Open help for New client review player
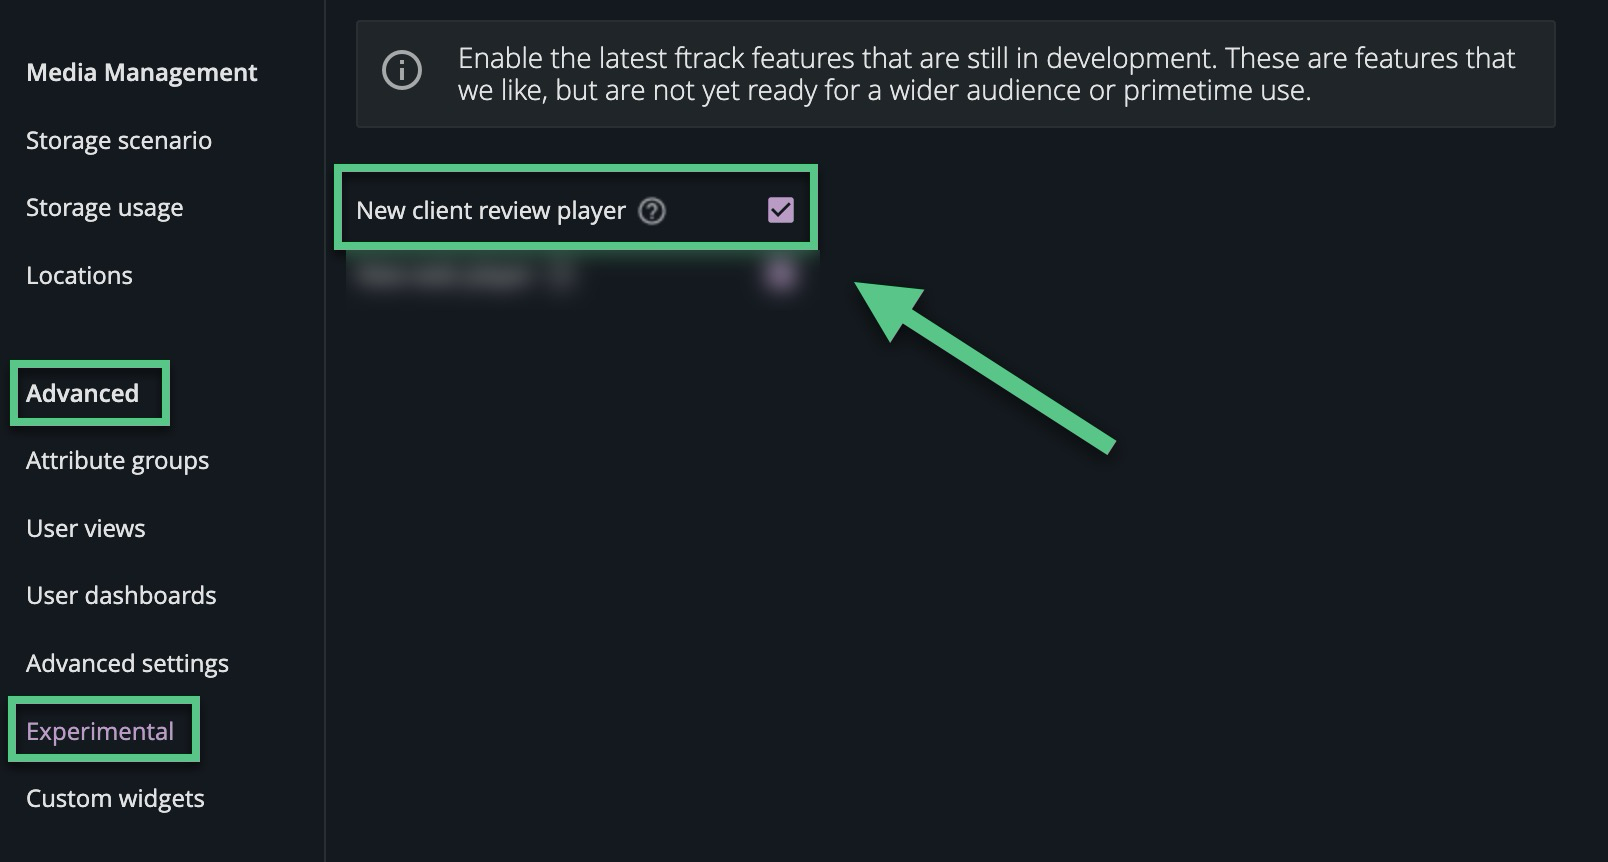 (x=651, y=211)
